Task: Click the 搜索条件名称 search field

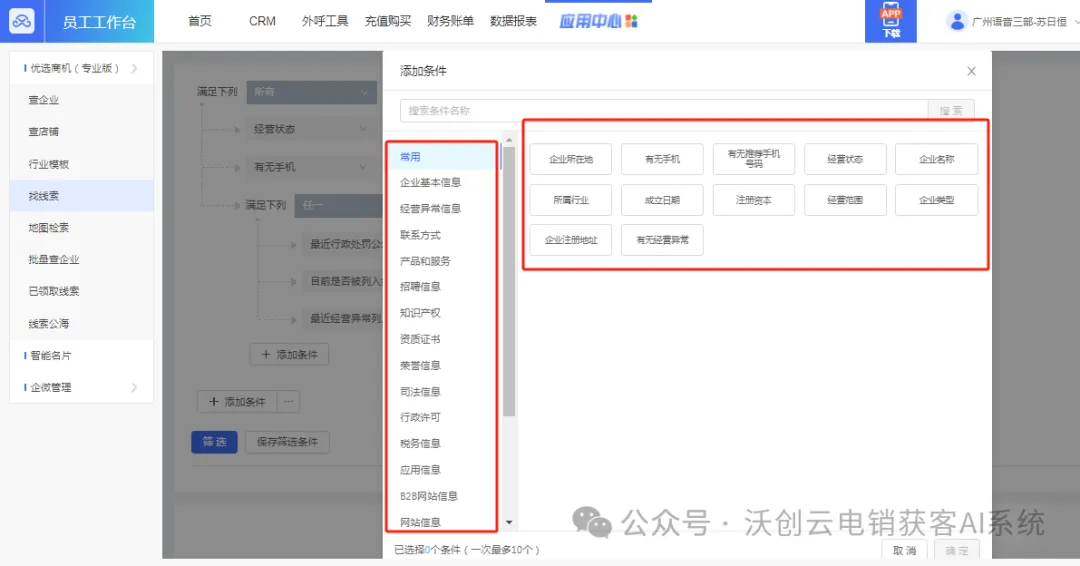Action: point(664,110)
